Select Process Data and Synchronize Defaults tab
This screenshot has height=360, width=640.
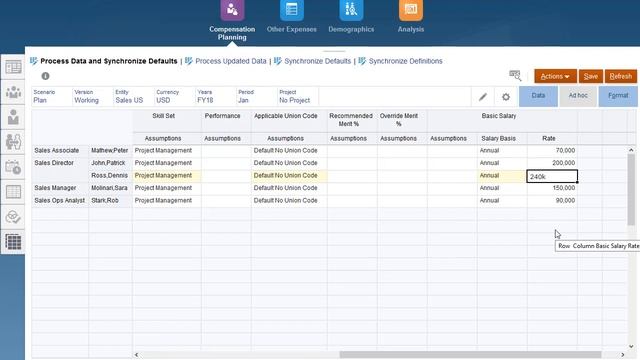[109, 61]
